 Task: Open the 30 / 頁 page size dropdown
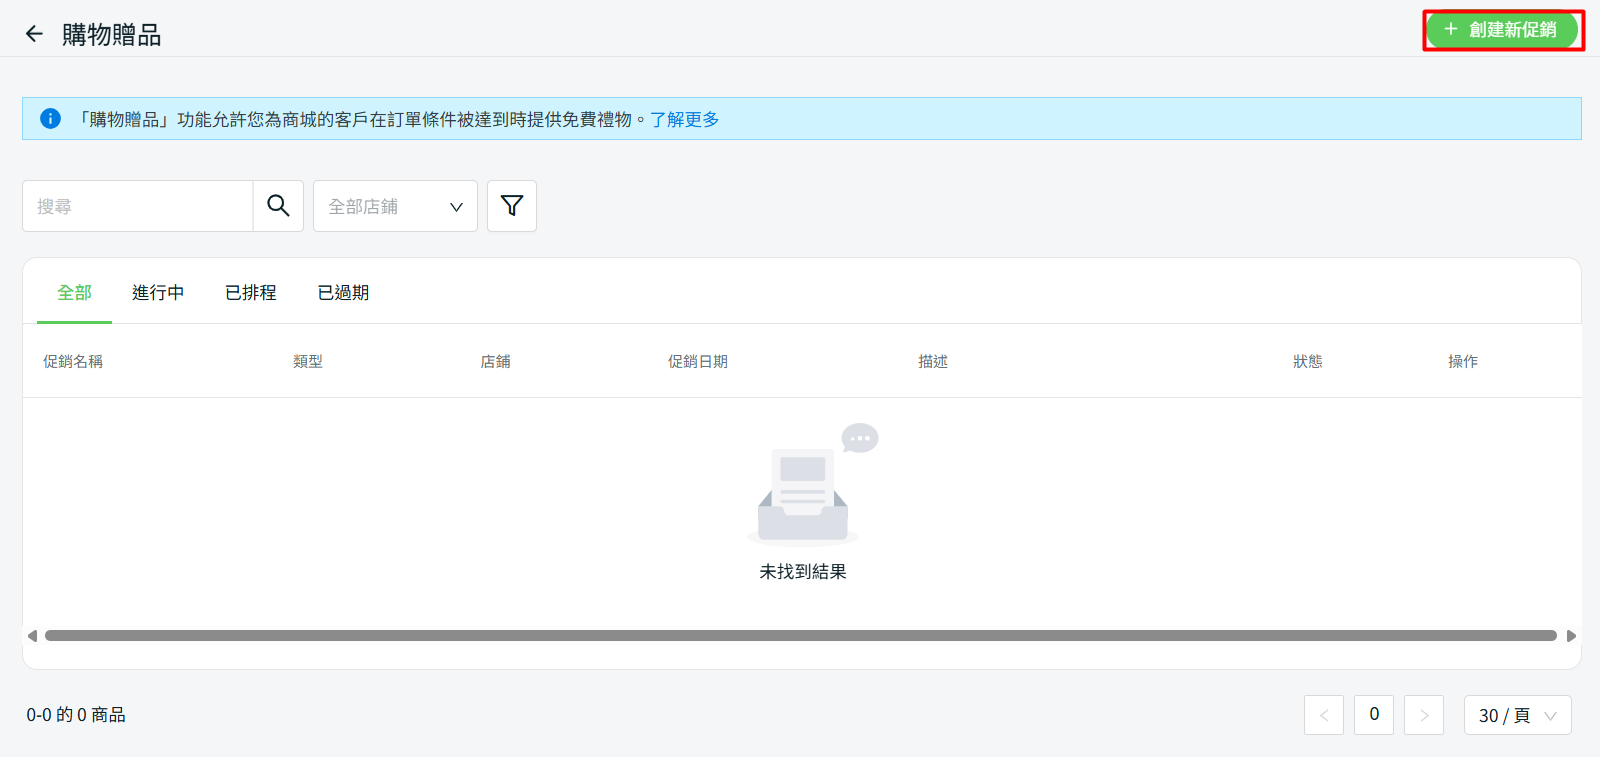click(1517, 715)
